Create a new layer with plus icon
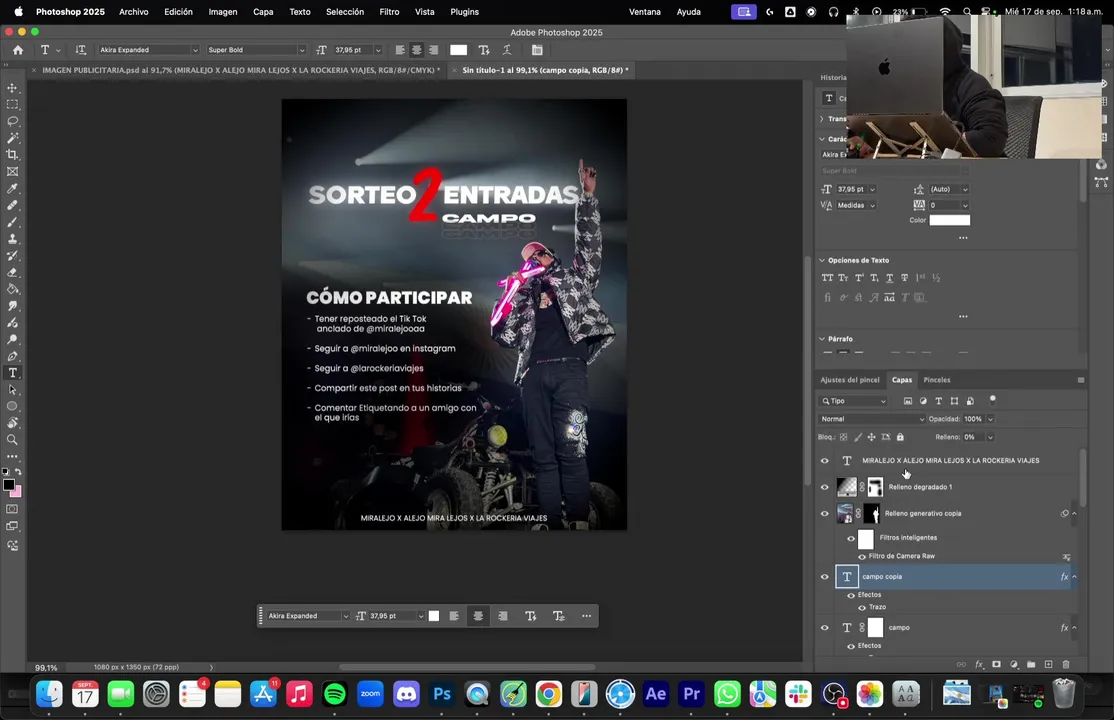1114x720 pixels. click(x=1048, y=665)
